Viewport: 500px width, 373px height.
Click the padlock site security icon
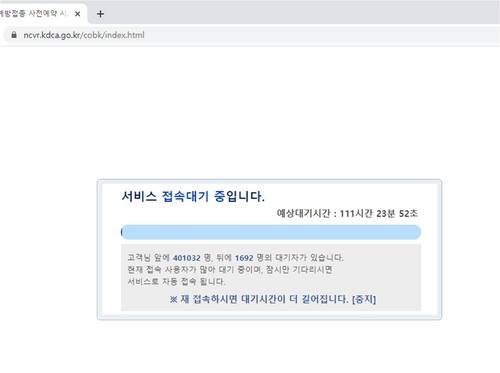pyautogui.click(x=14, y=35)
